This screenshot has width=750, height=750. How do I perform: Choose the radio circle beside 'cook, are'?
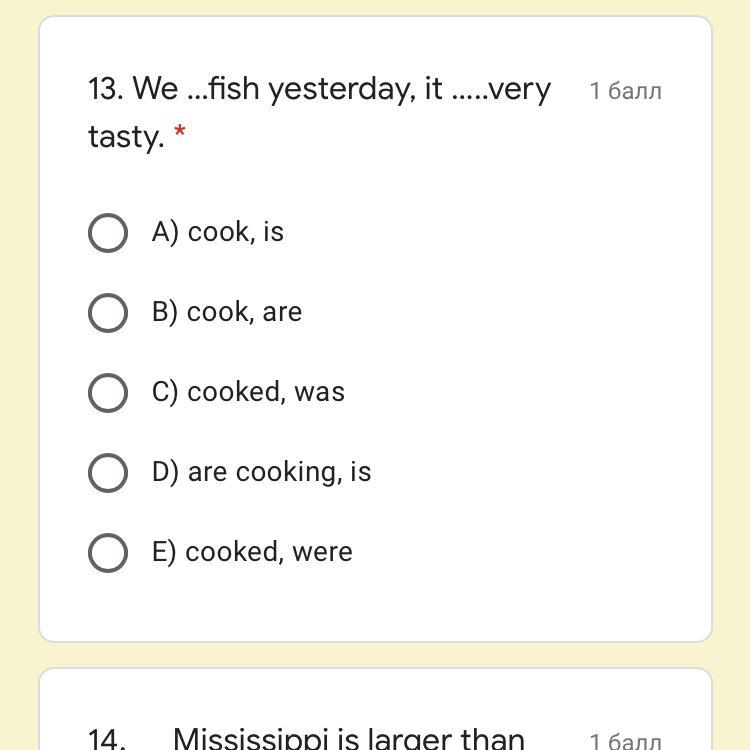tap(108, 313)
